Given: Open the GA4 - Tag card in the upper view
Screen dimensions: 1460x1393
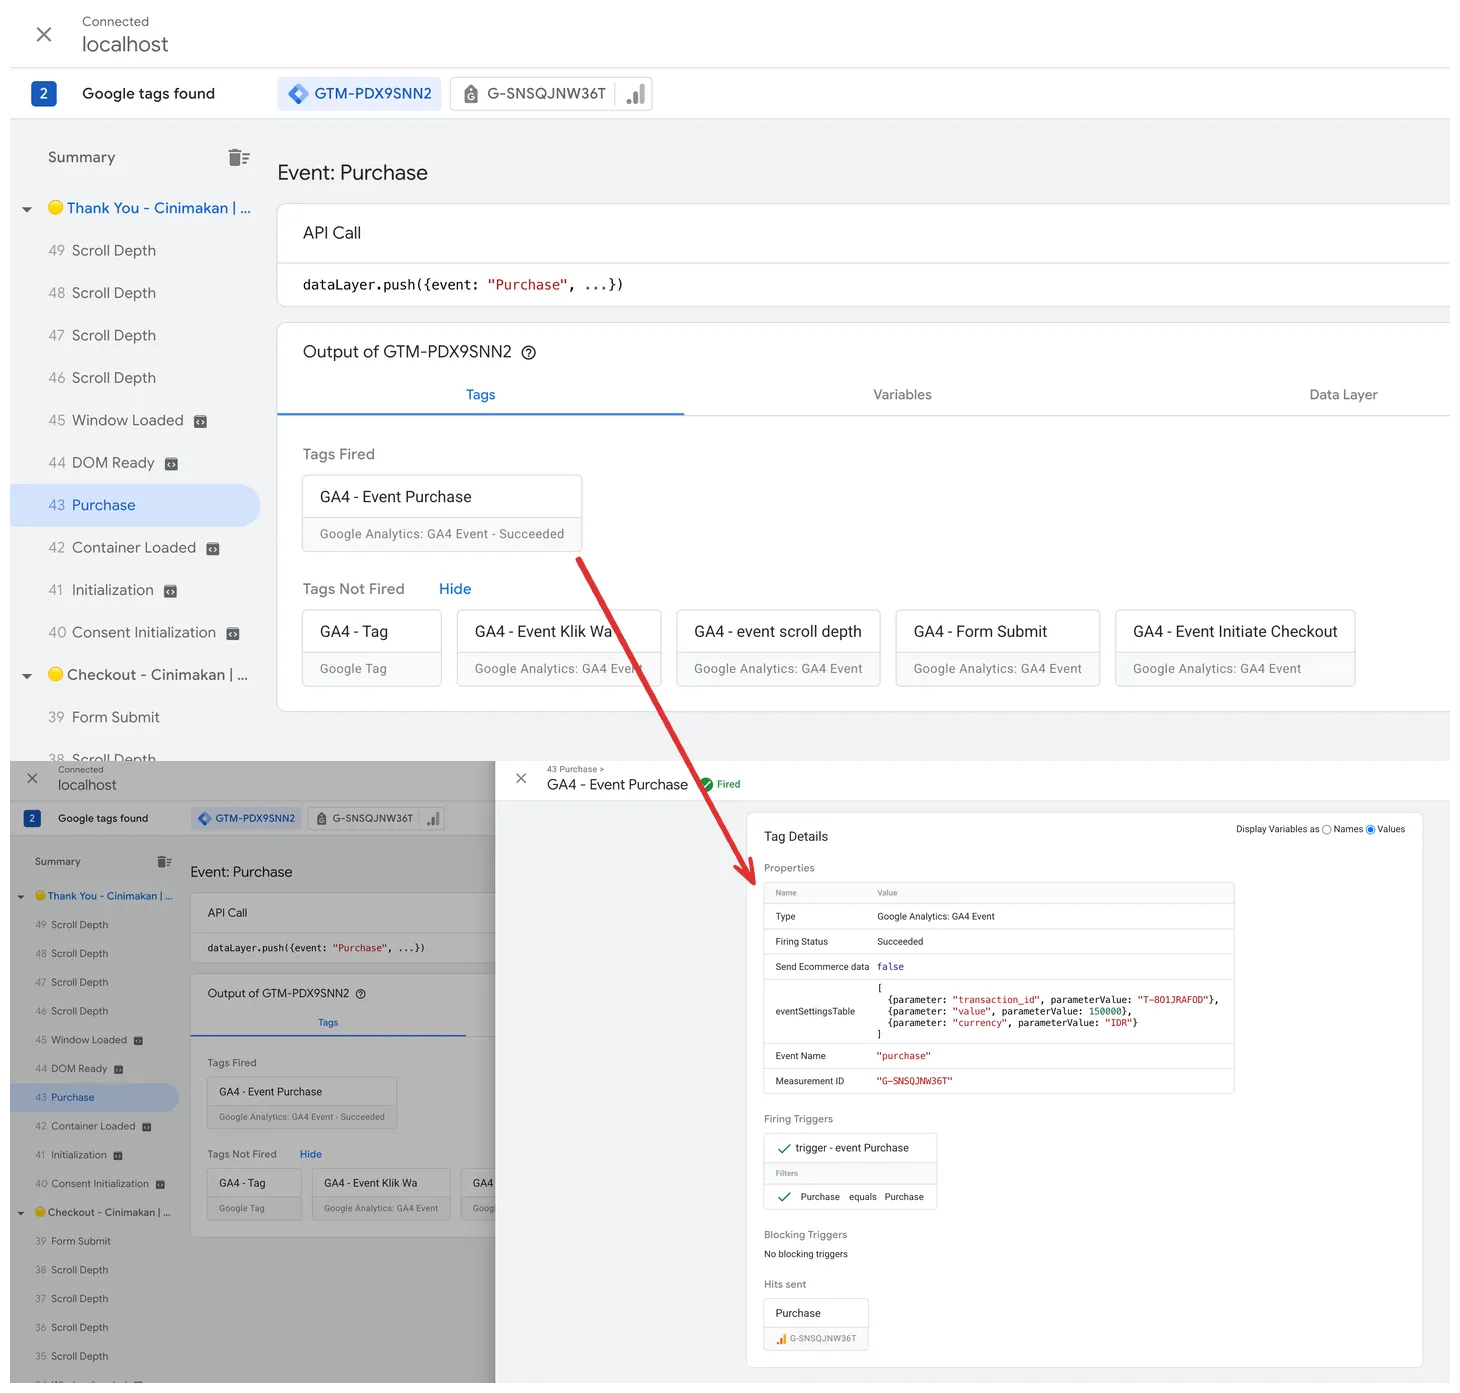Looking at the screenshot, I should pos(372,648).
